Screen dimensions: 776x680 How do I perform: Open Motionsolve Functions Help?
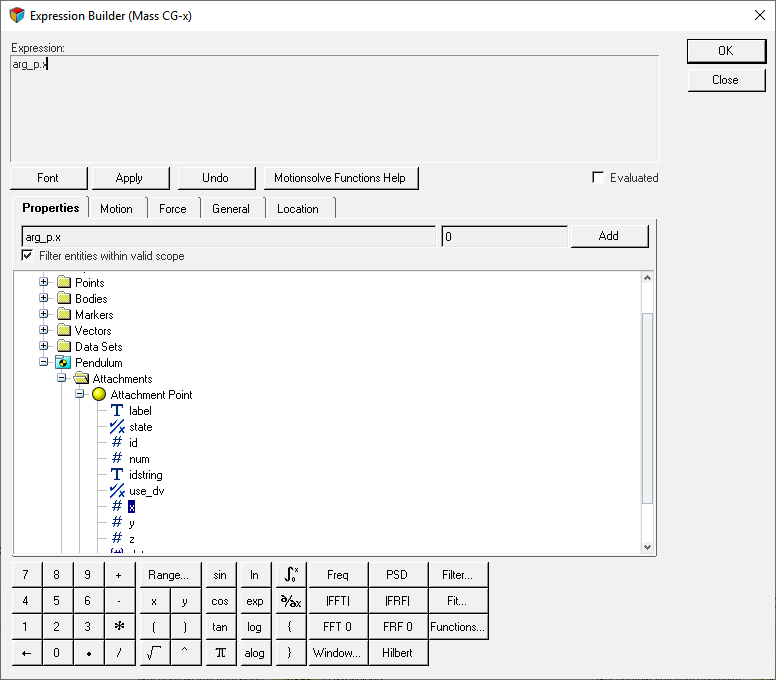click(x=340, y=178)
